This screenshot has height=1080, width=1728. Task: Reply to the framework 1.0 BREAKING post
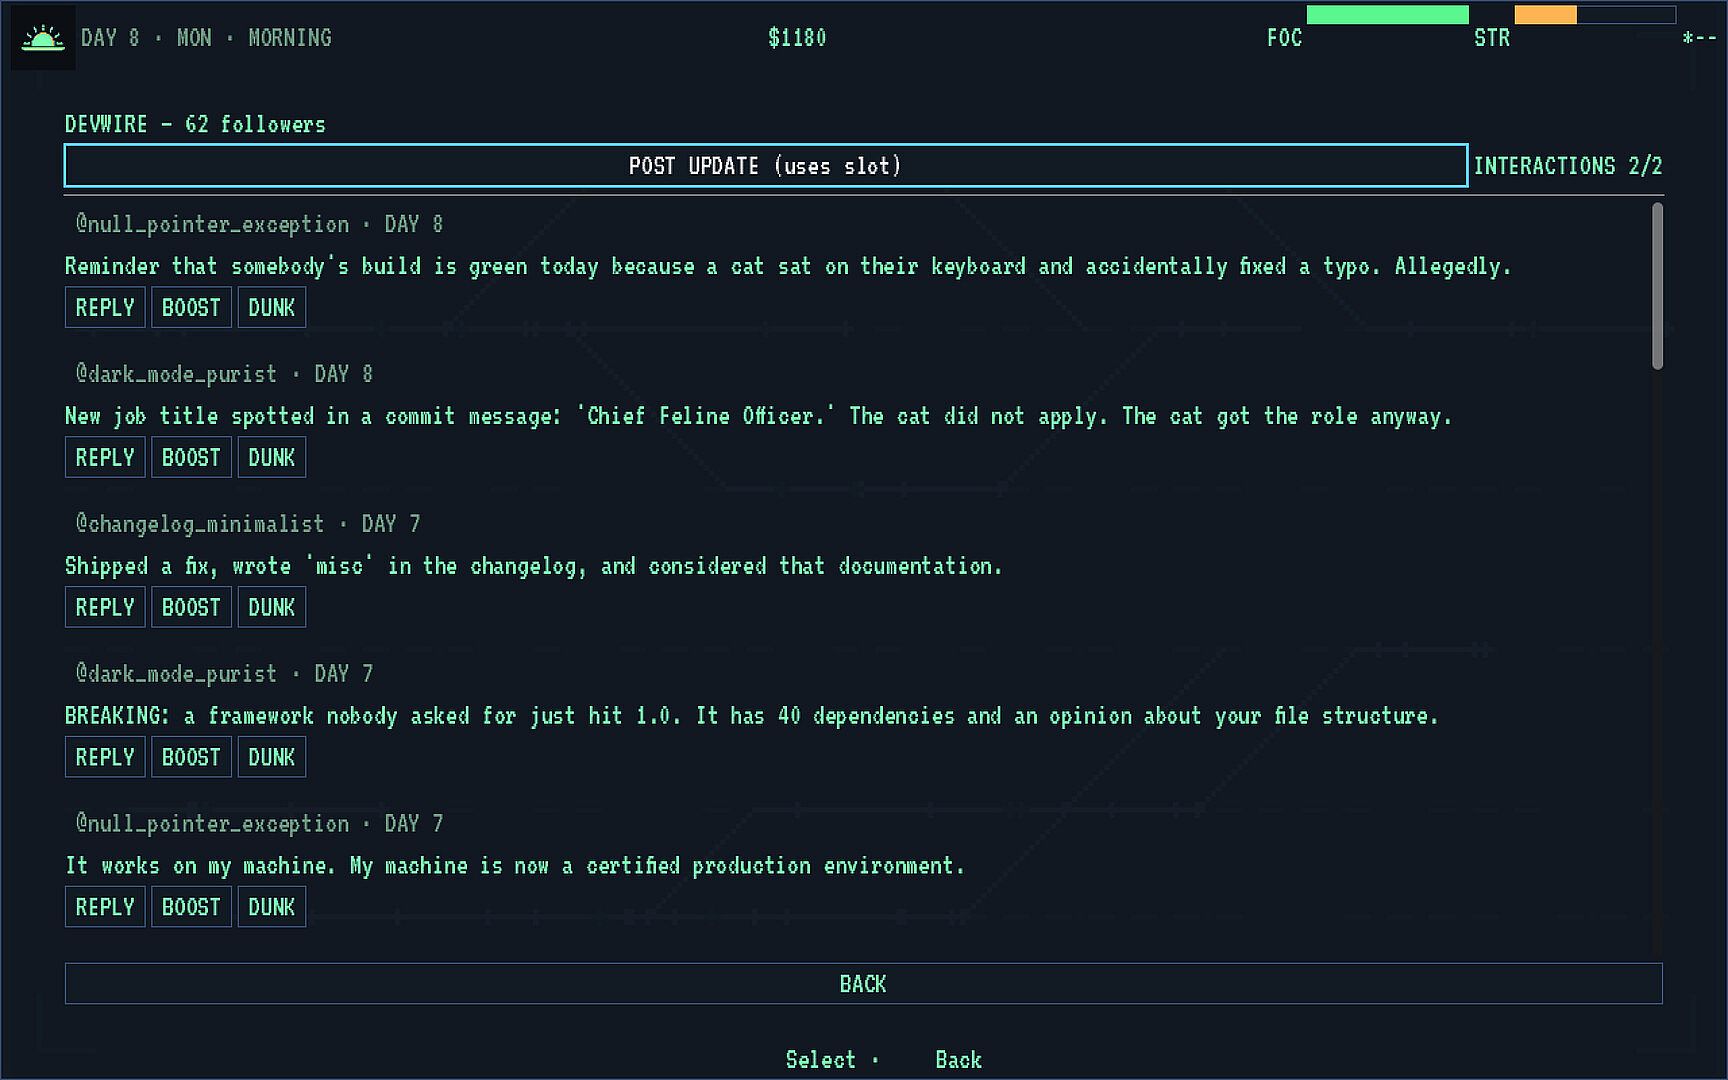105,757
